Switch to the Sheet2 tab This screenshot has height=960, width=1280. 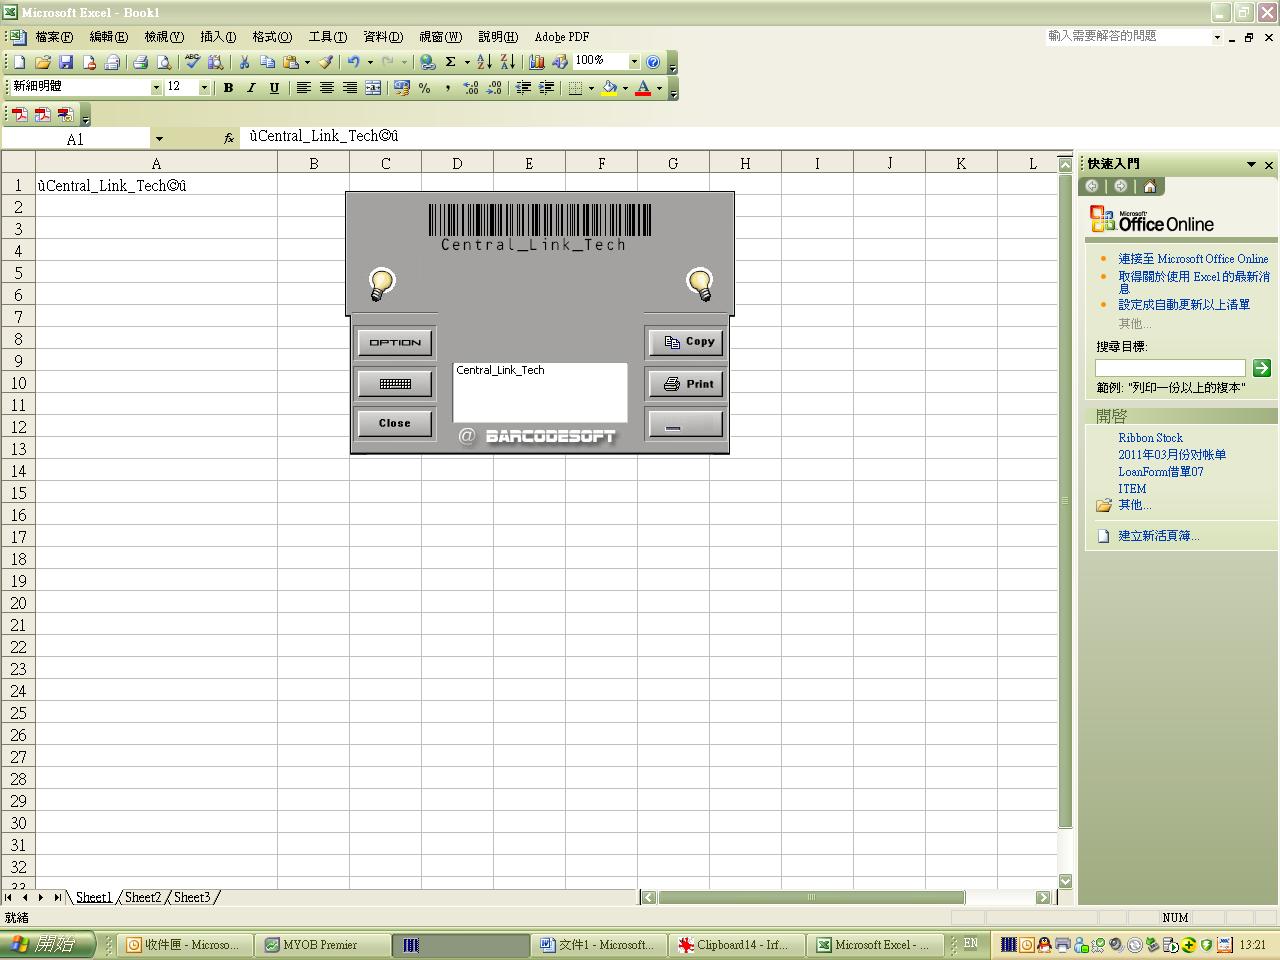143,897
